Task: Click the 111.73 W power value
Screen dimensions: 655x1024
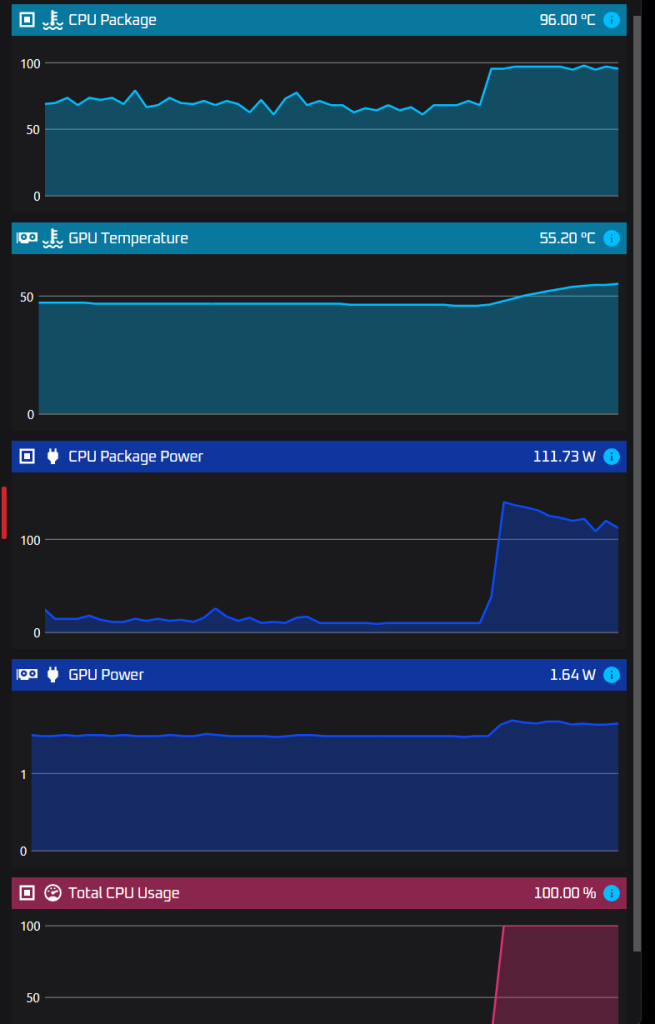Action: [564, 457]
